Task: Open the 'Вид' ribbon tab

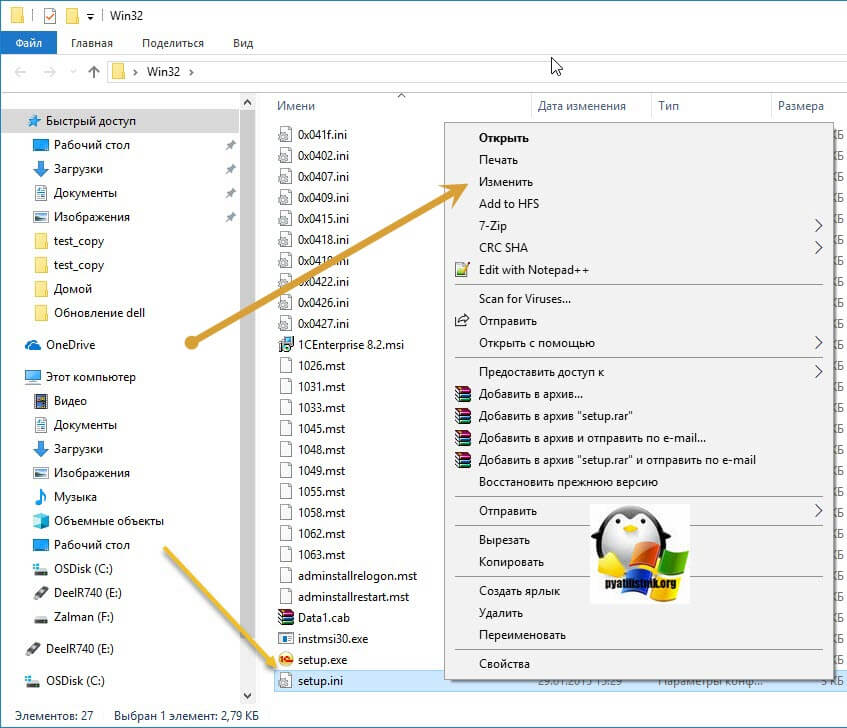Action: point(243,43)
